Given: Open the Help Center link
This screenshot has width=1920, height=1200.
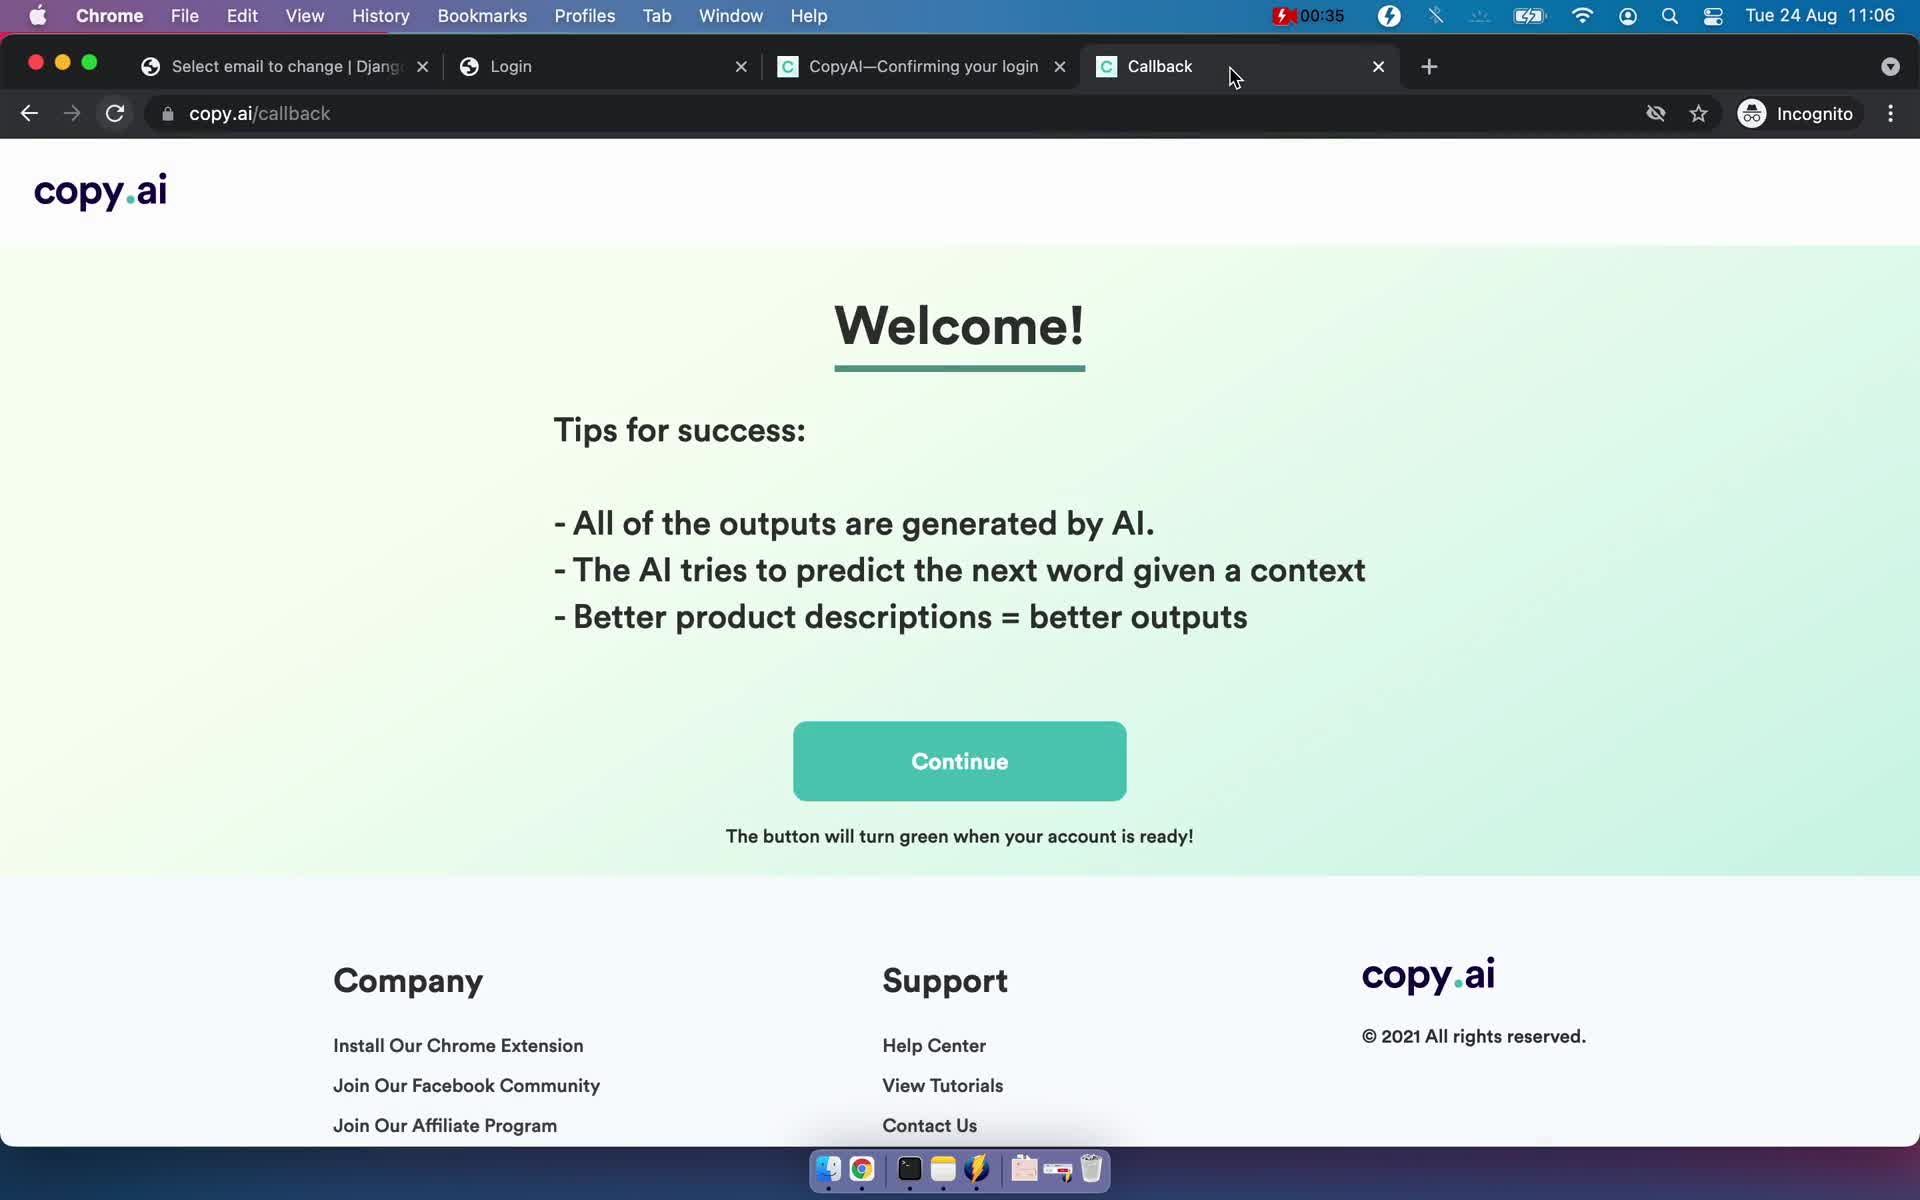Looking at the screenshot, I should [x=933, y=1045].
